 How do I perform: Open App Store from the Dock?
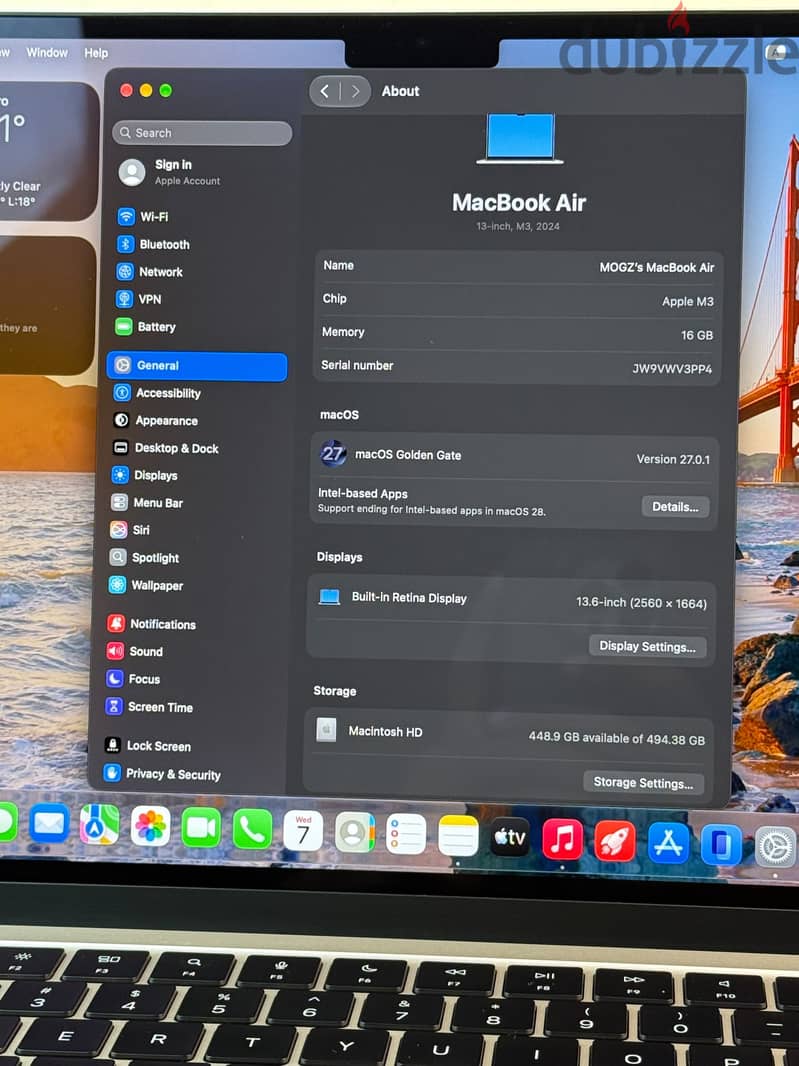pos(668,844)
